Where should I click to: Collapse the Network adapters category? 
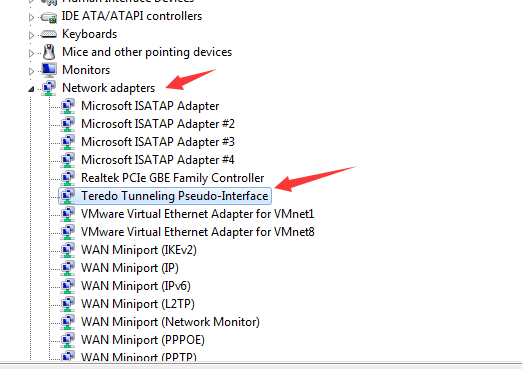(31, 89)
